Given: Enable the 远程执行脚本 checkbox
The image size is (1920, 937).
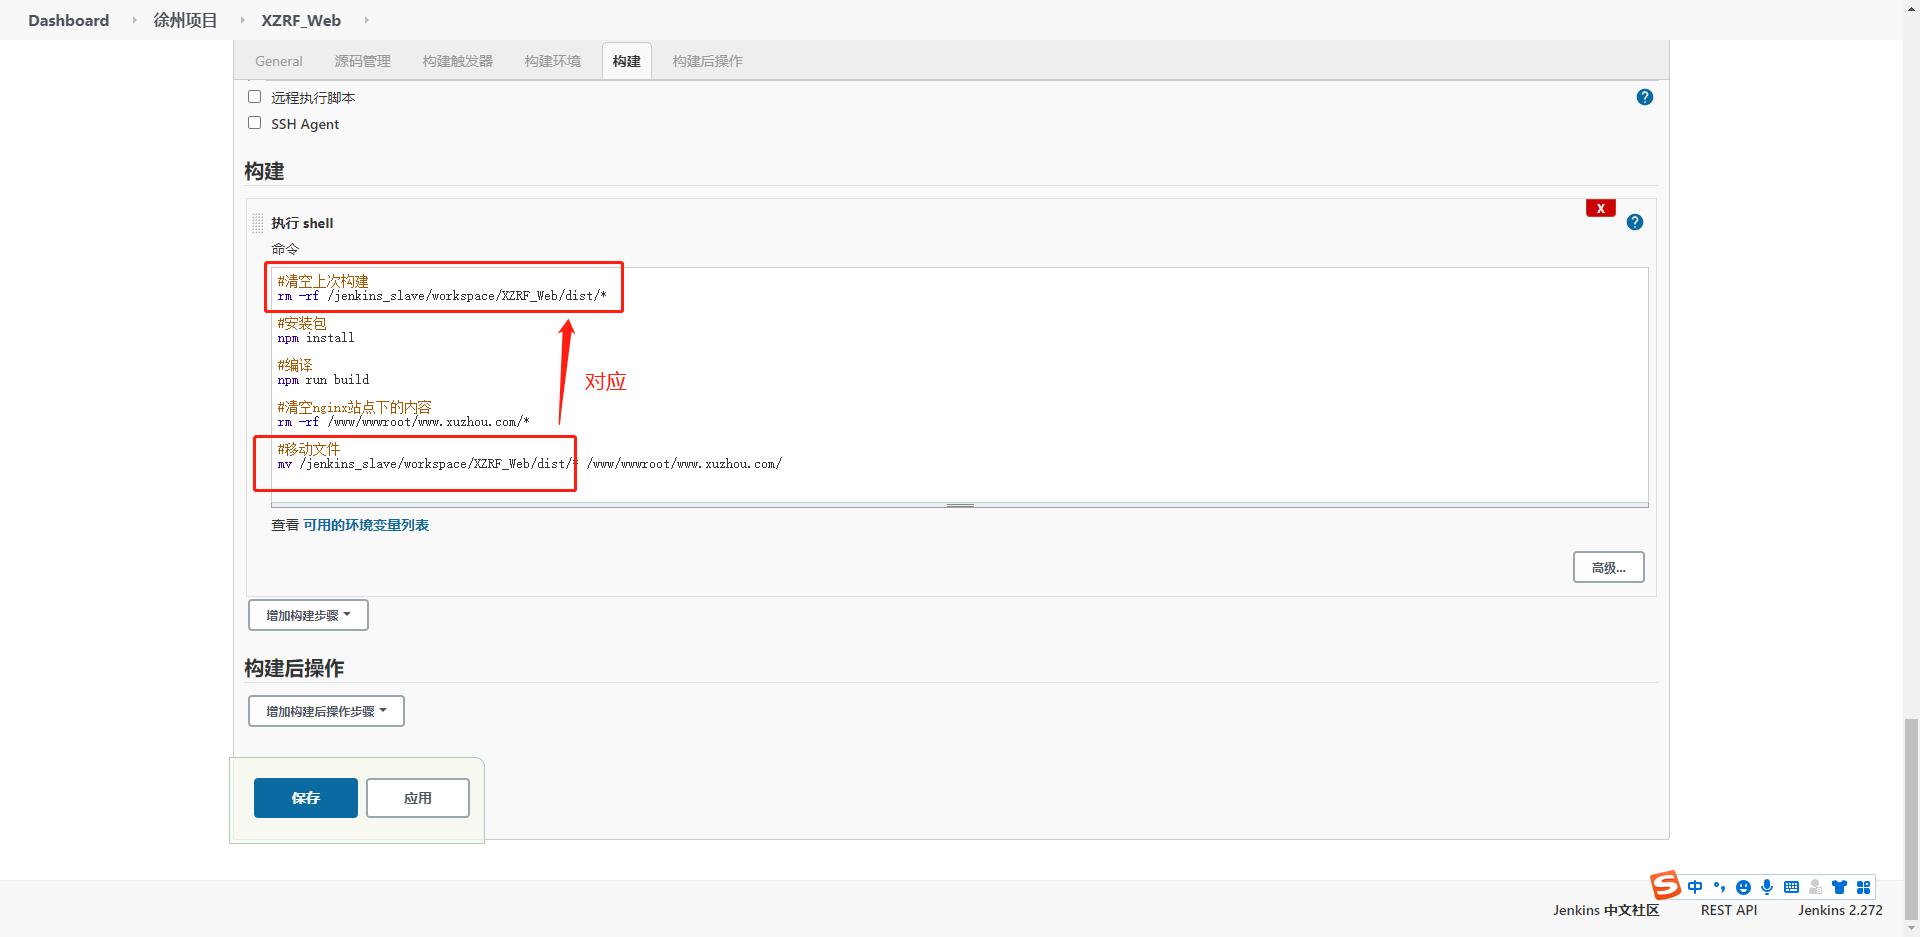Looking at the screenshot, I should (x=254, y=97).
